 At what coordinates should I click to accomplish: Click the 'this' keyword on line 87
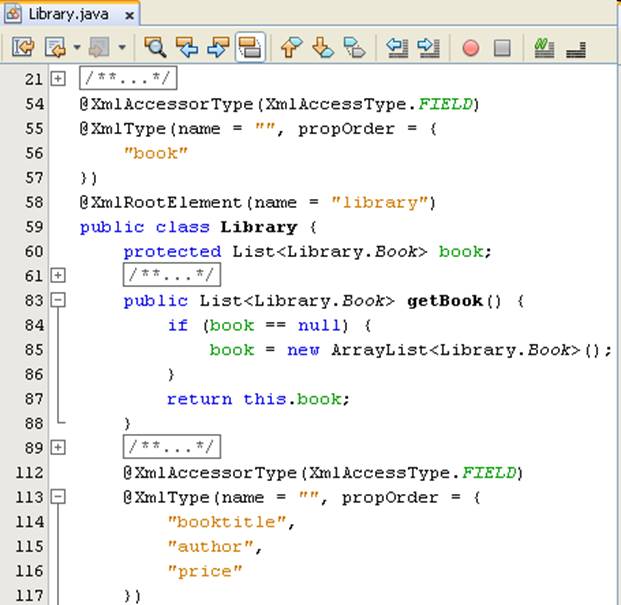[x=265, y=399]
